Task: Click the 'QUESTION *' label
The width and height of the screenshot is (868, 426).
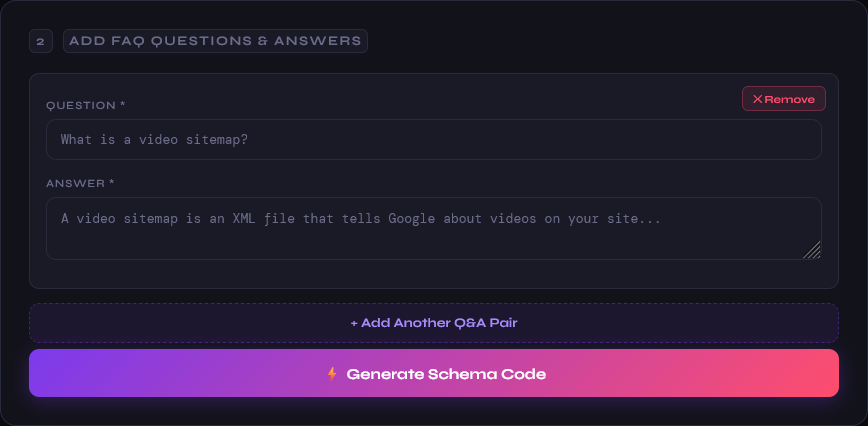Action: pos(86,105)
